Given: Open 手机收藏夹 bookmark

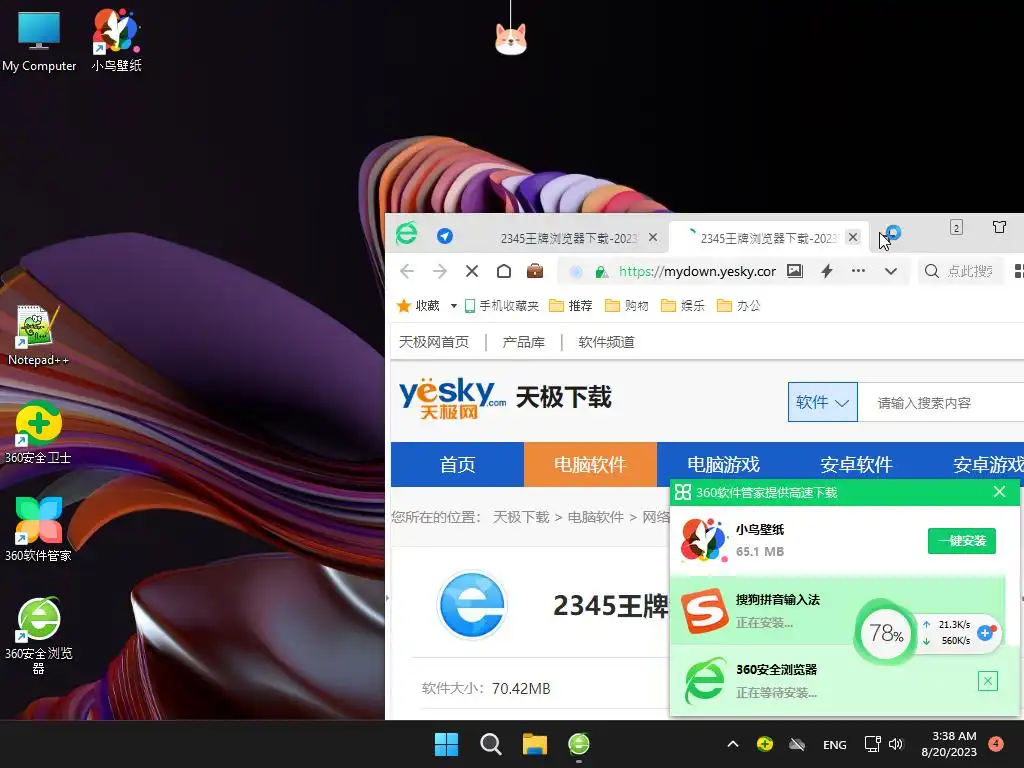Looking at the screenshot, I should [502, 306].
